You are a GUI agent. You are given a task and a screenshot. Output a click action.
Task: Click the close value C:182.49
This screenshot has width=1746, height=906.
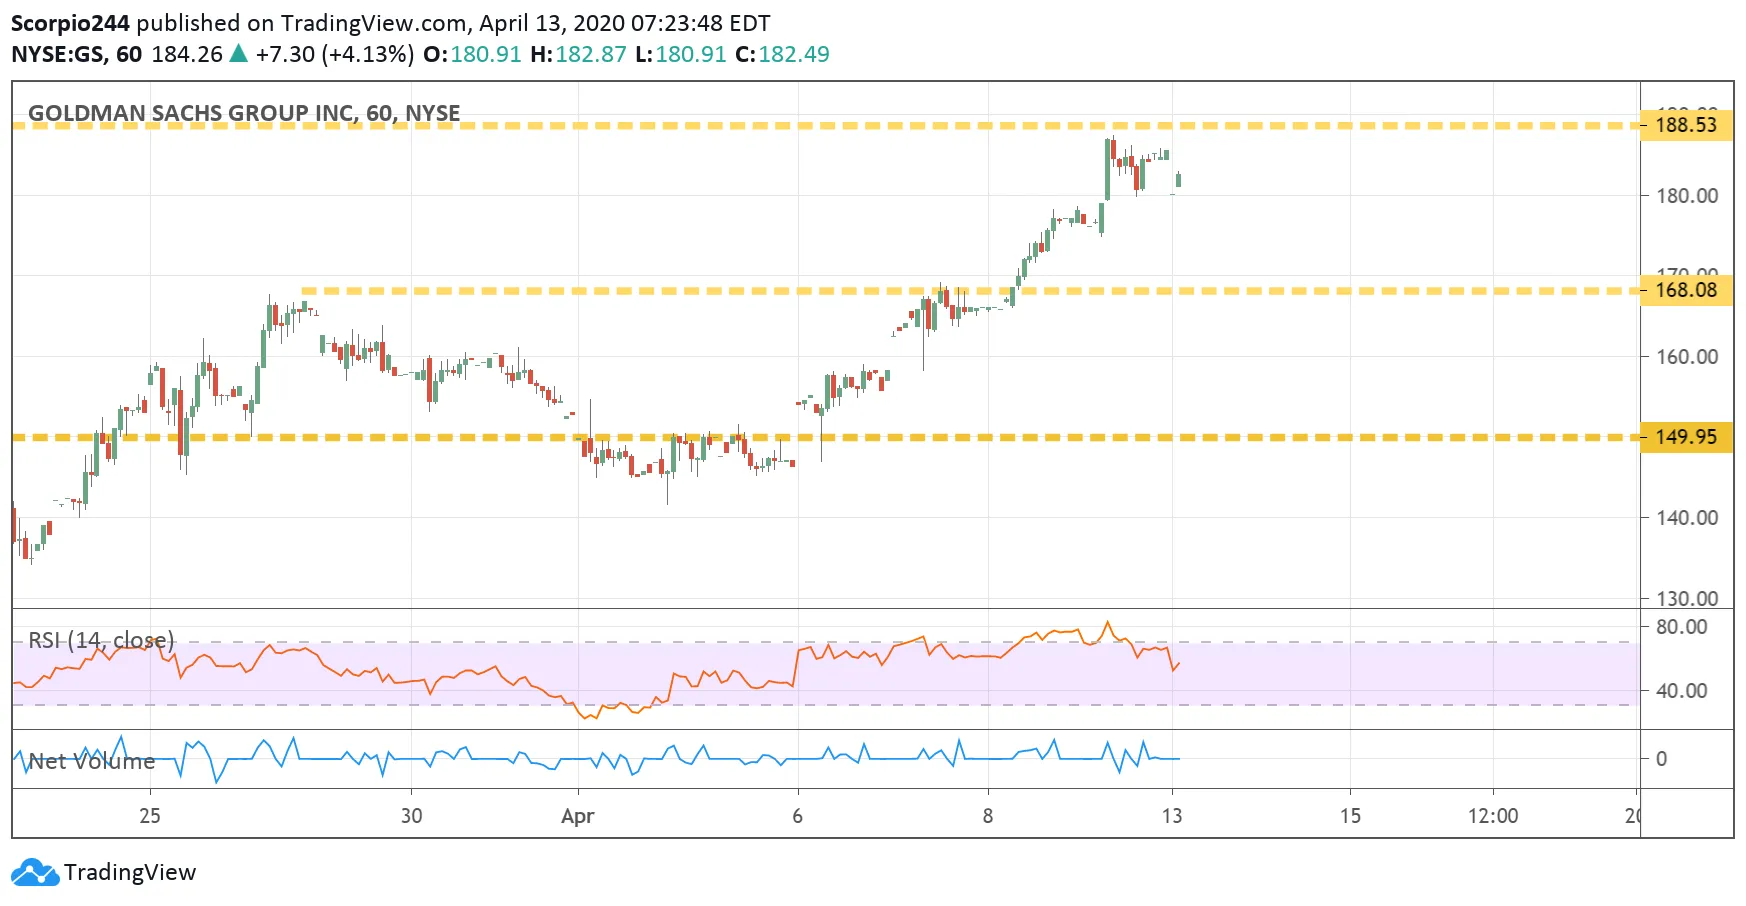(782, 54)
